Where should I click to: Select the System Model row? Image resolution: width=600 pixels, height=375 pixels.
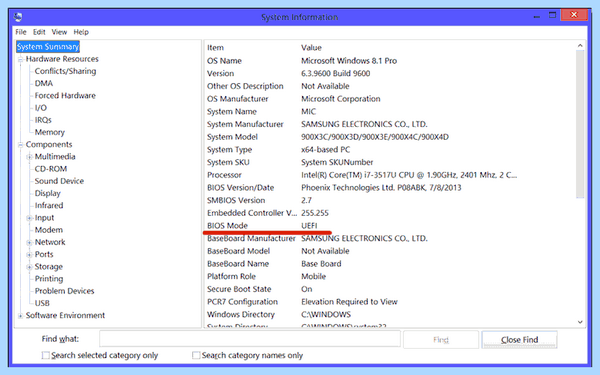pos(390,137)
